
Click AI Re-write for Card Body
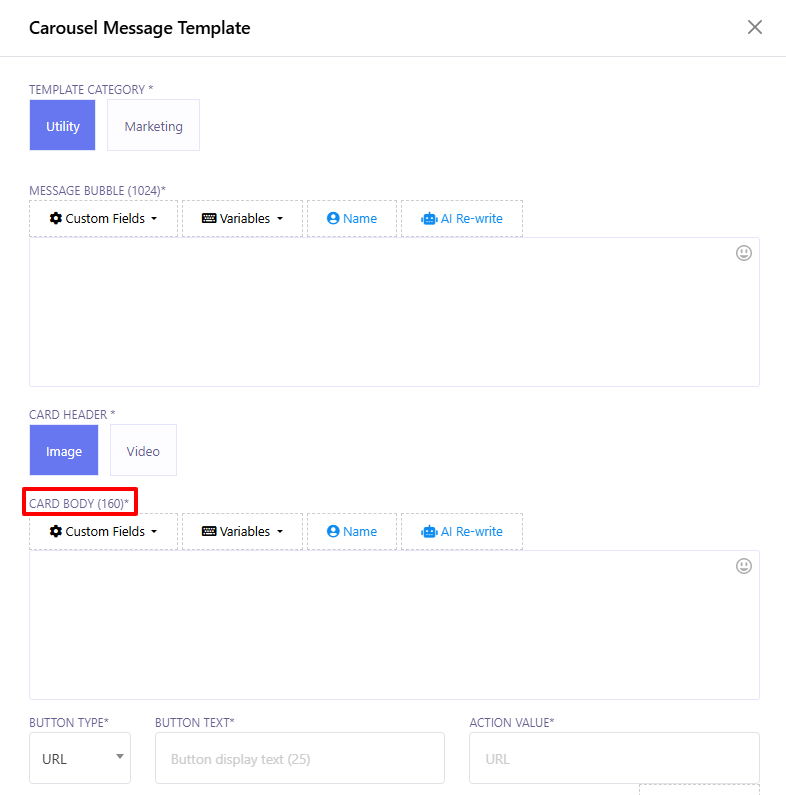coord(462,532)
